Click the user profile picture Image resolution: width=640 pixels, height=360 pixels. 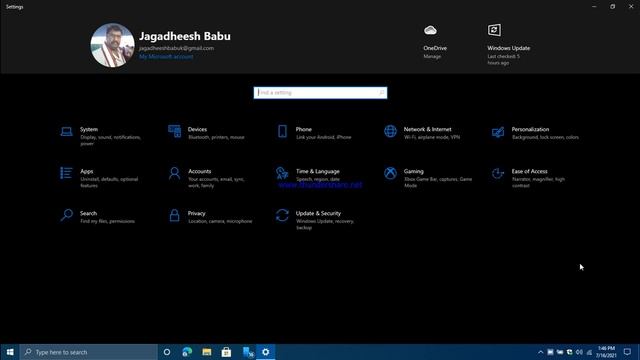point(112,45)
